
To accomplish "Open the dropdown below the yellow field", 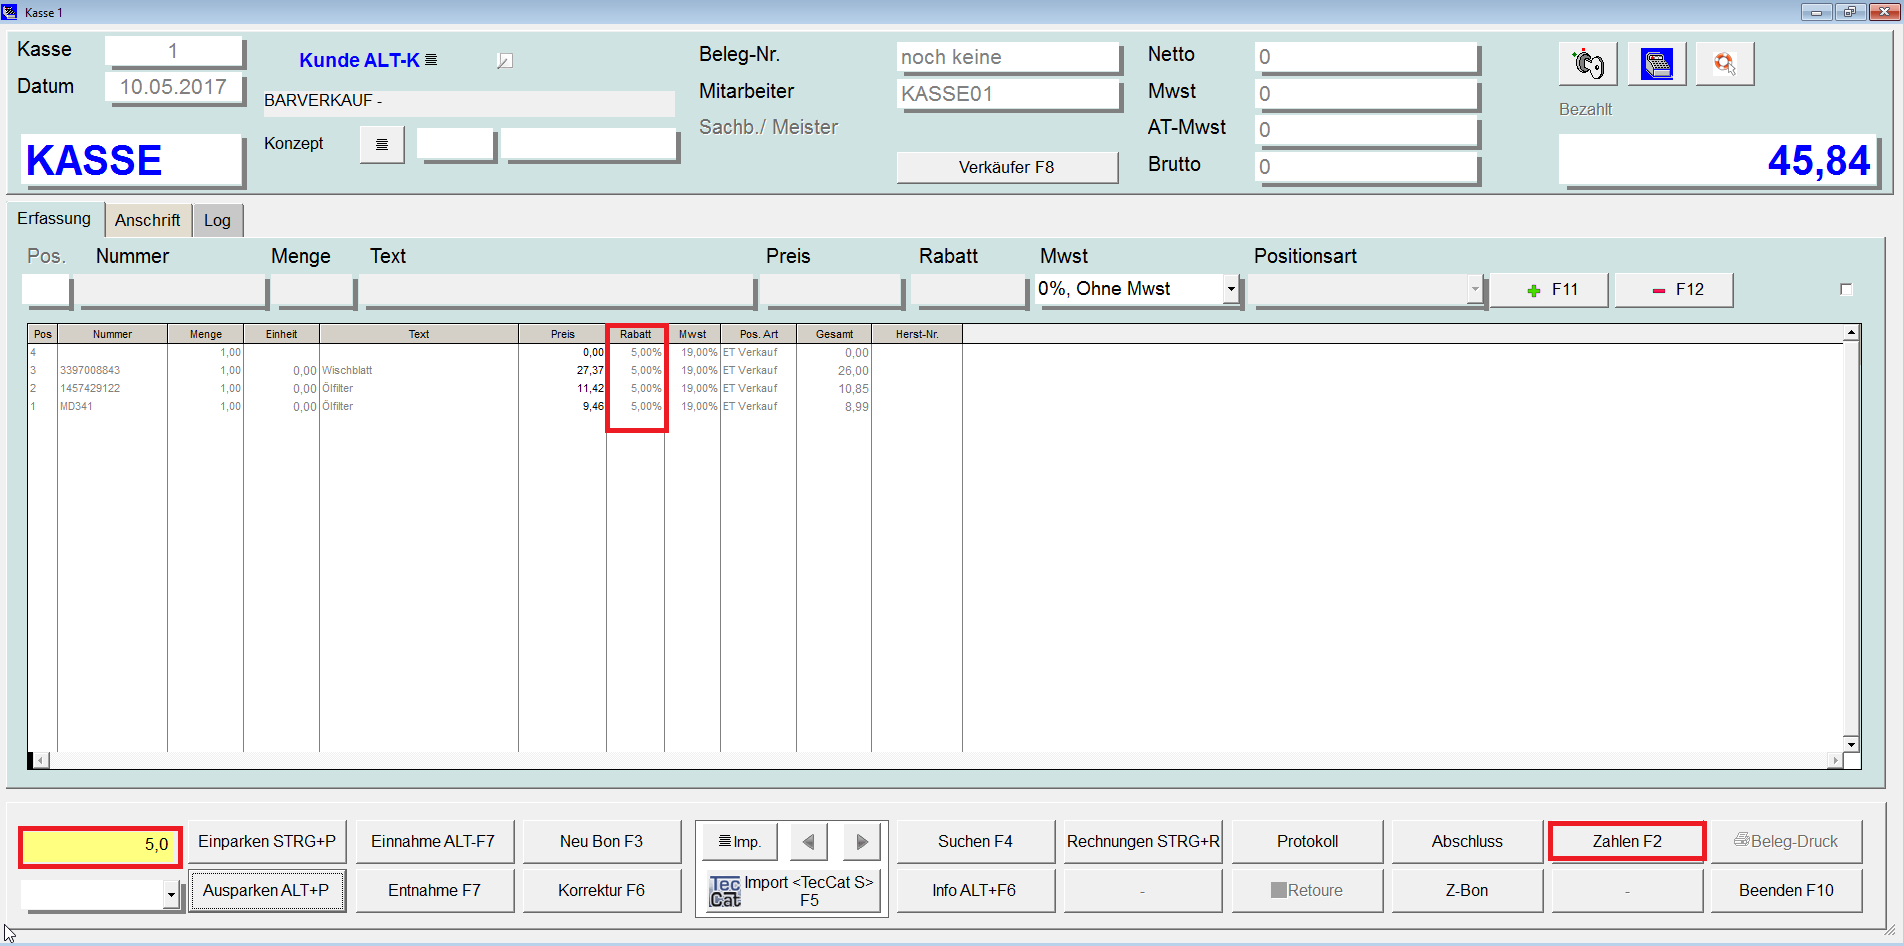I will pos(171,895).
